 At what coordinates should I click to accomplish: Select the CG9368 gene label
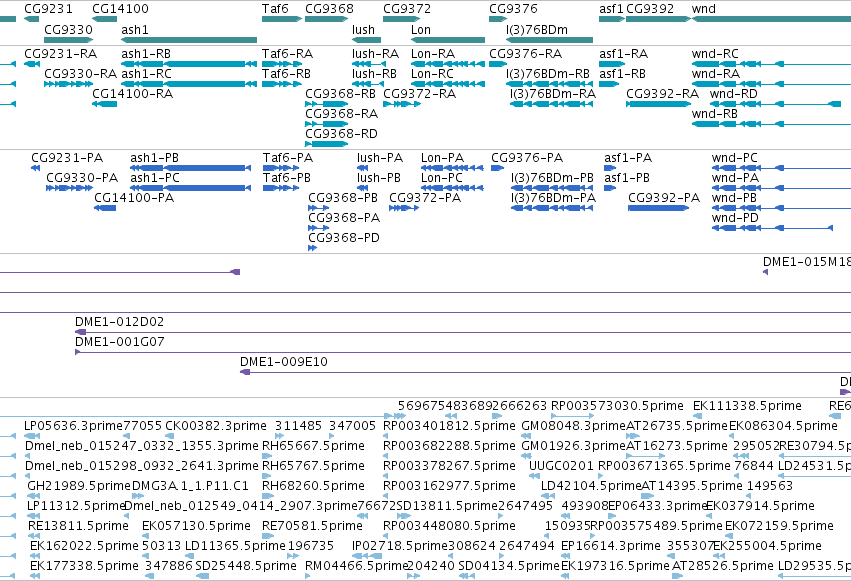coord(329,9)
